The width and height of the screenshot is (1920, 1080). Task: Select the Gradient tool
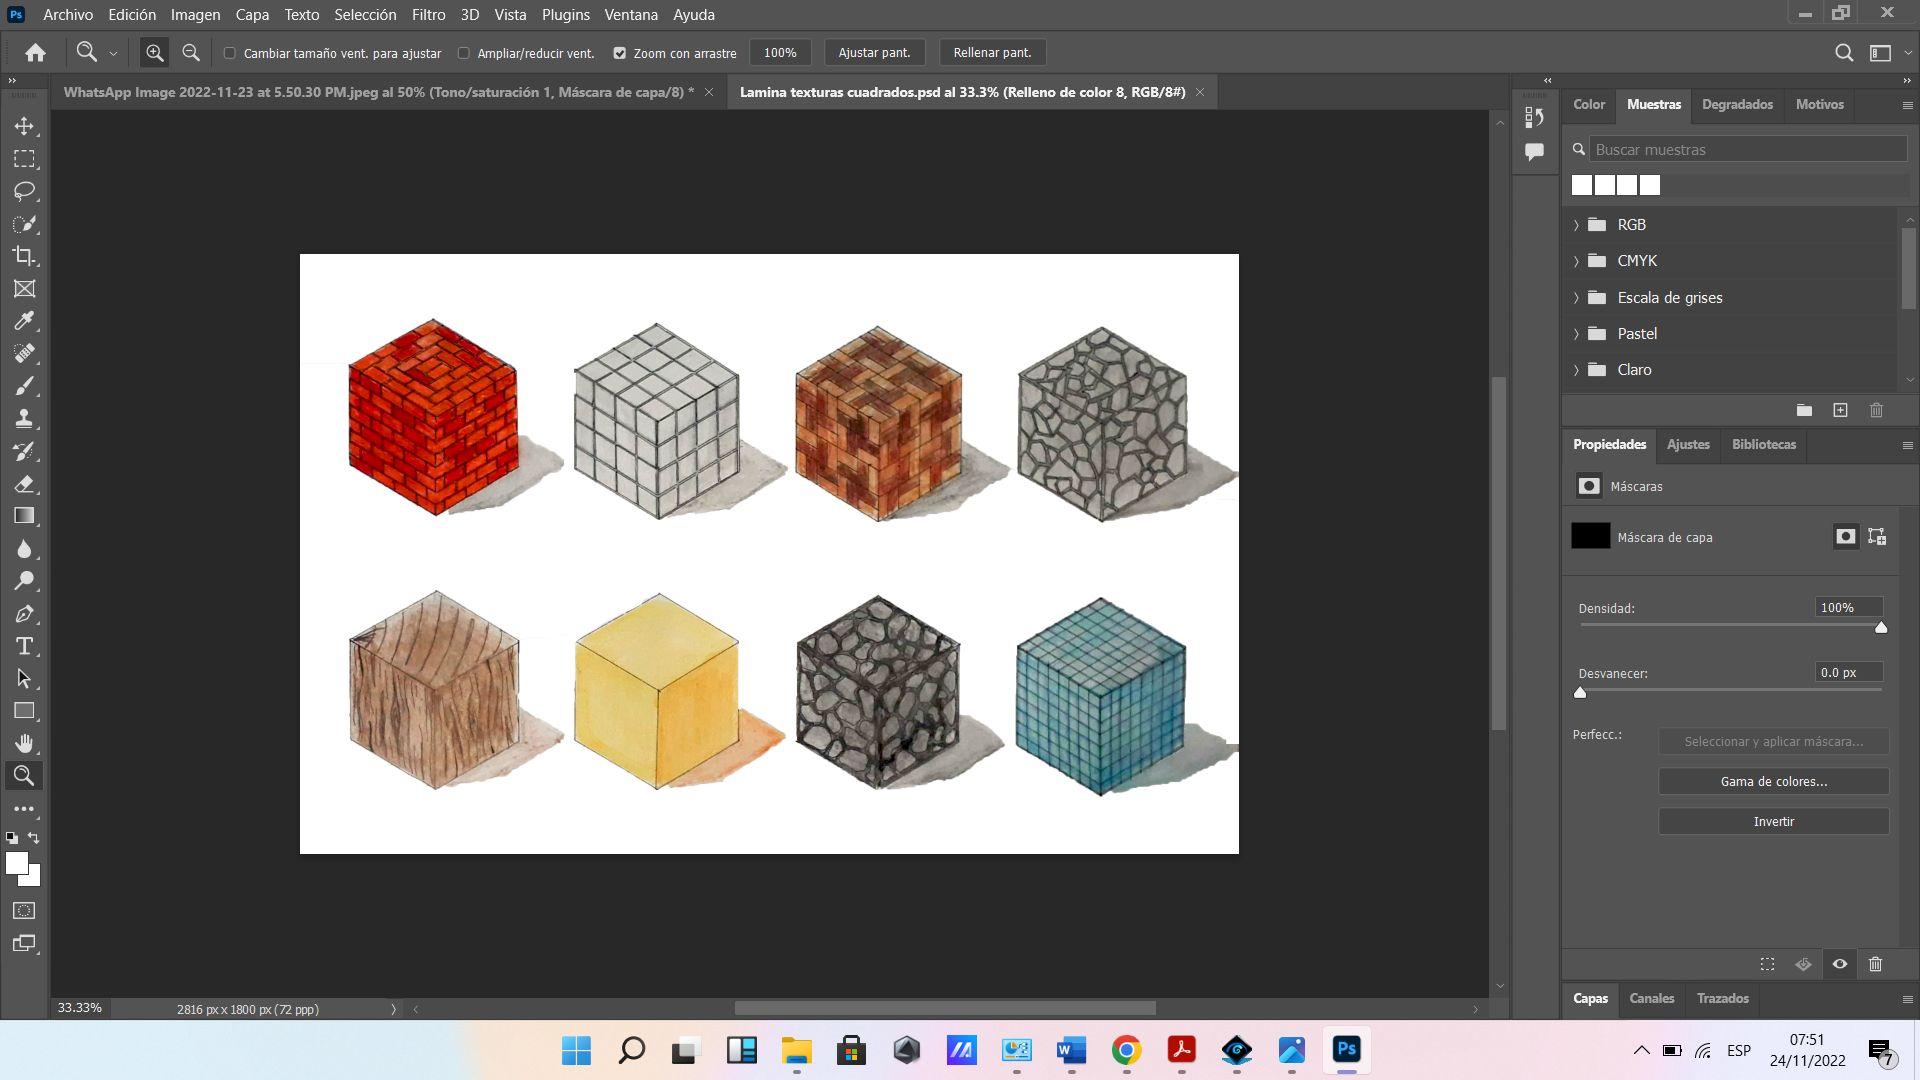(24, 516)
